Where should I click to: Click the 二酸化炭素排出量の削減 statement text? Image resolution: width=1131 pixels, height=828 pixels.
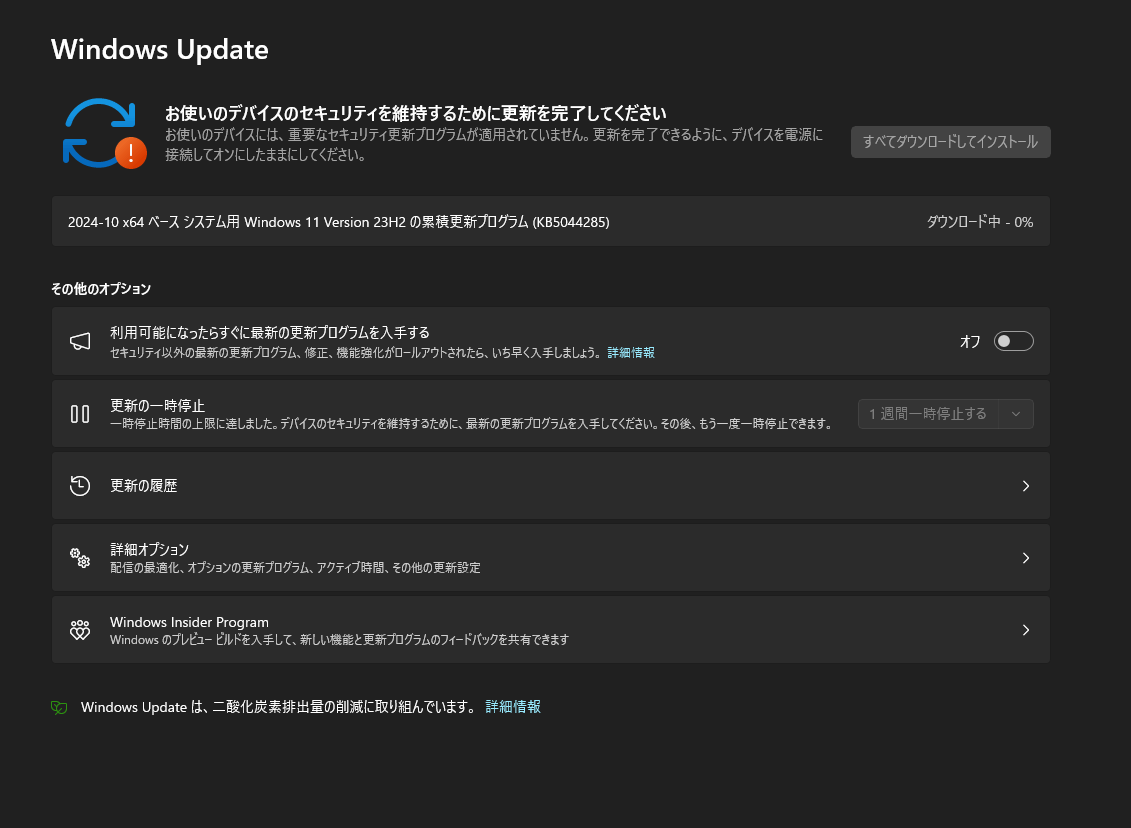coord(278,707)
